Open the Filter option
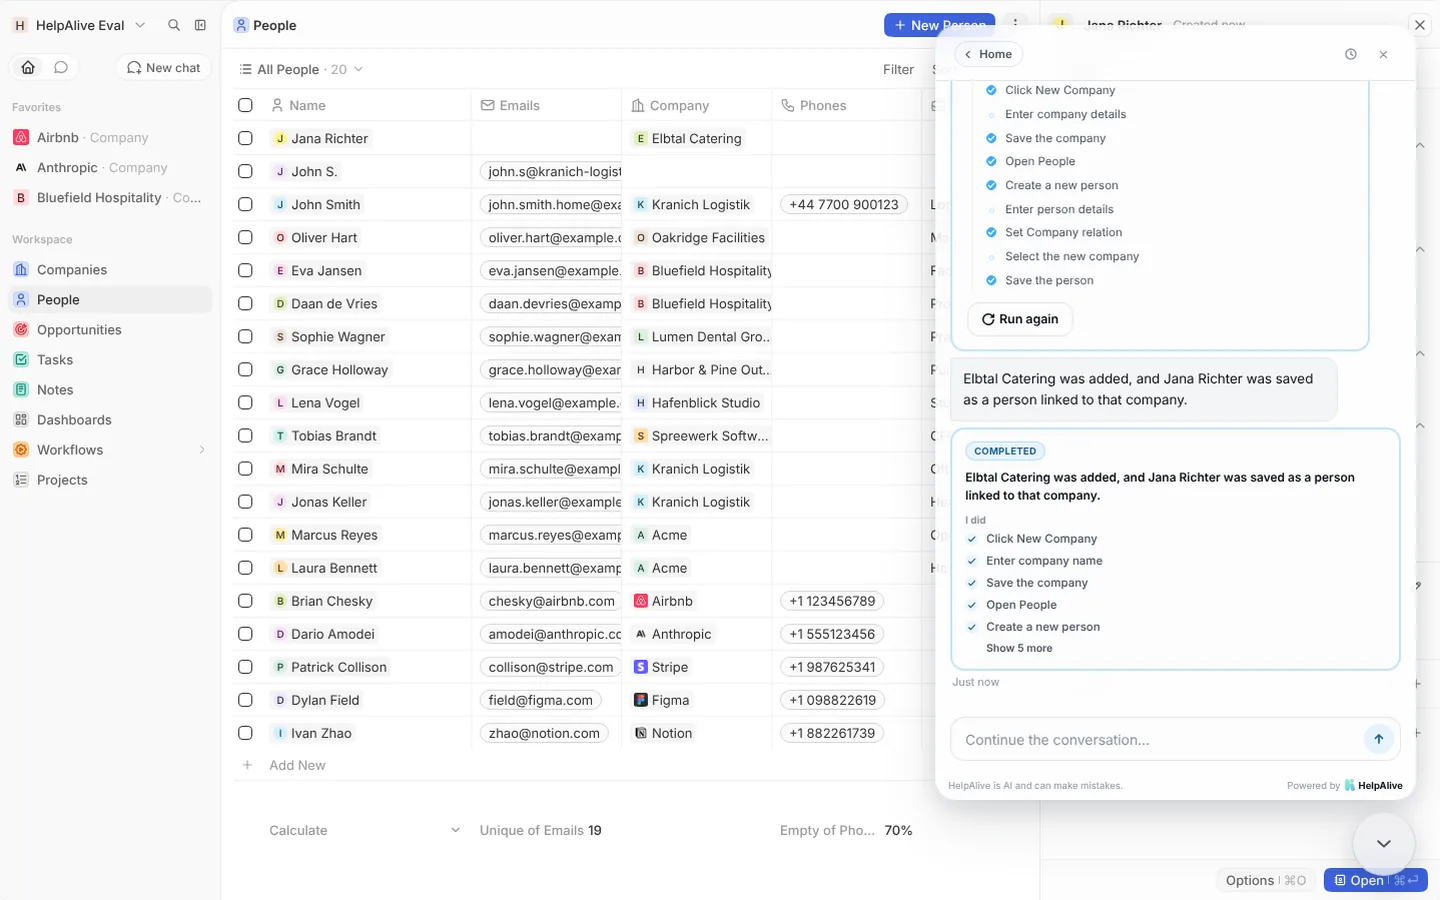 (898, 69)
